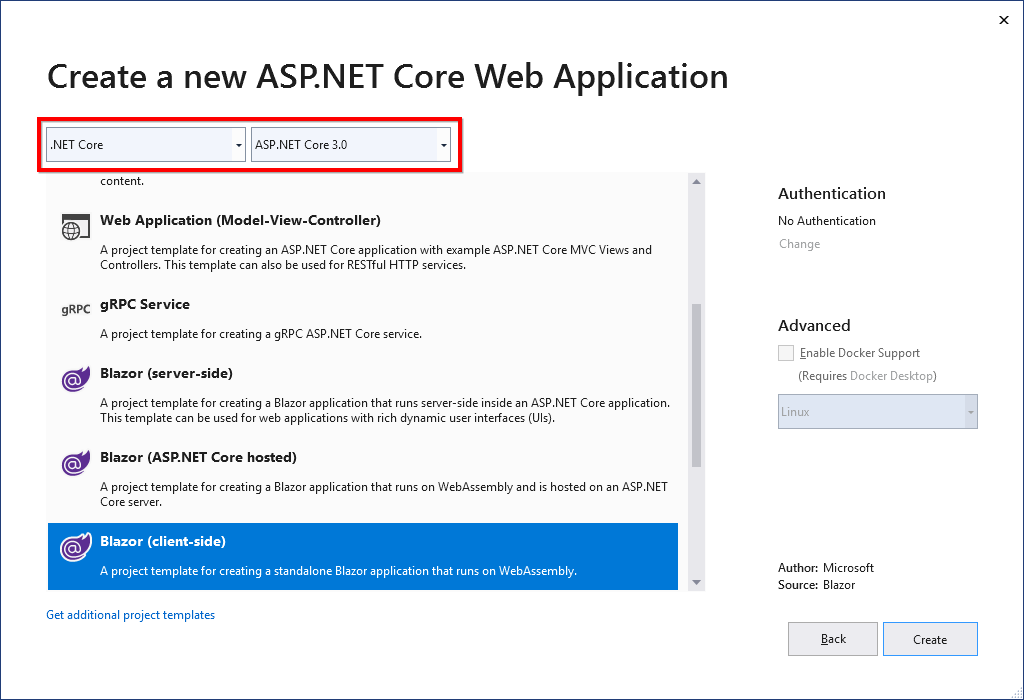Image resolution: width=1024 pixels, height=700 pixels.
Task: Click the gRPC Service template icon
Action: (75, 310)
